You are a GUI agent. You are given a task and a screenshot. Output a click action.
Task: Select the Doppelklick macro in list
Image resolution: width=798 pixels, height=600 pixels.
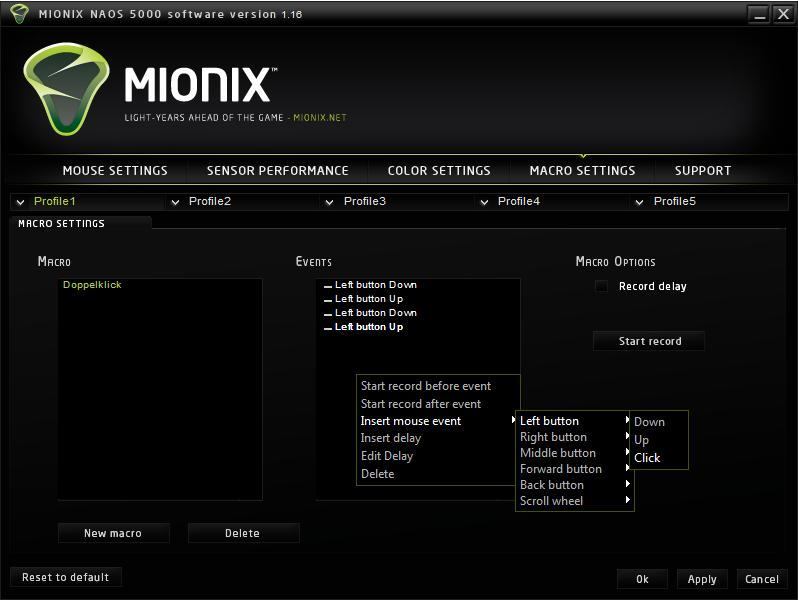92,284
